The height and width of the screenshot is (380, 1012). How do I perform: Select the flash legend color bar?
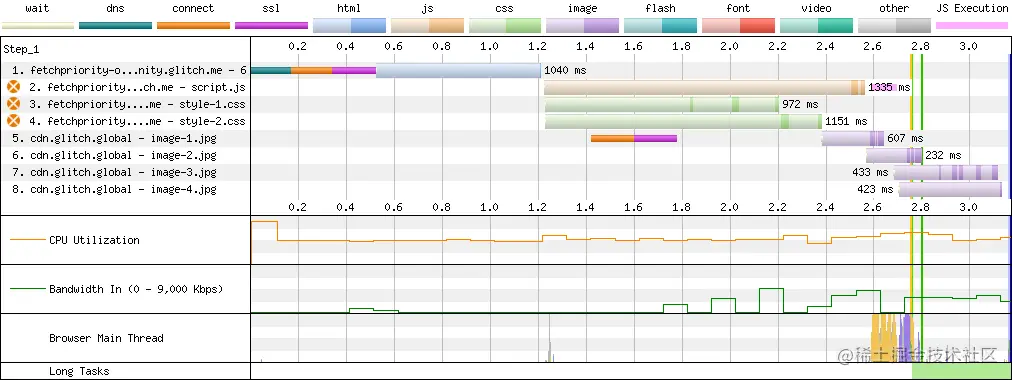(660, 26)
